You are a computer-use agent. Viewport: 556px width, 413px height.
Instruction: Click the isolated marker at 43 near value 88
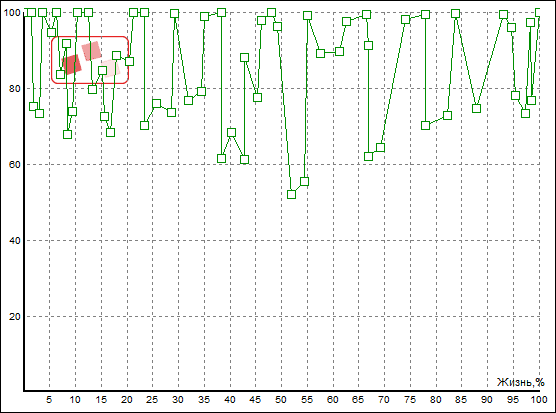pos(244,57)
